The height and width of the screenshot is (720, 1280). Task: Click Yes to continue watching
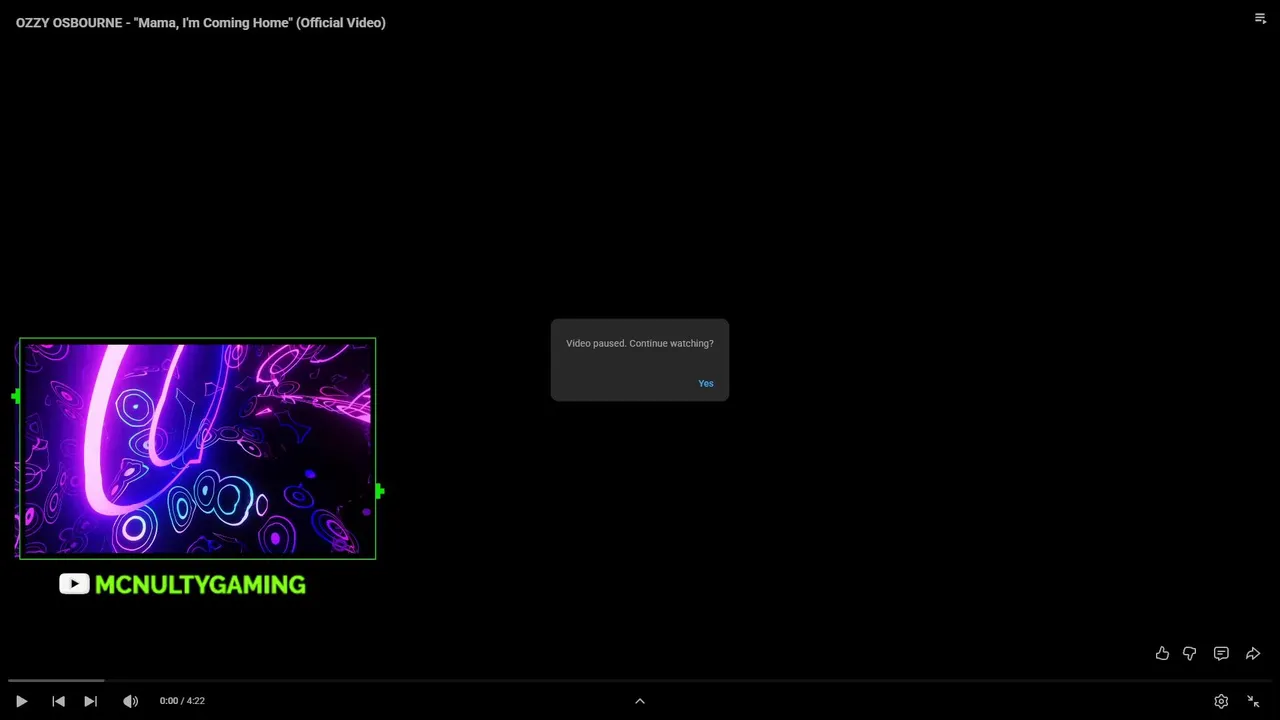(x=706, y=384)
